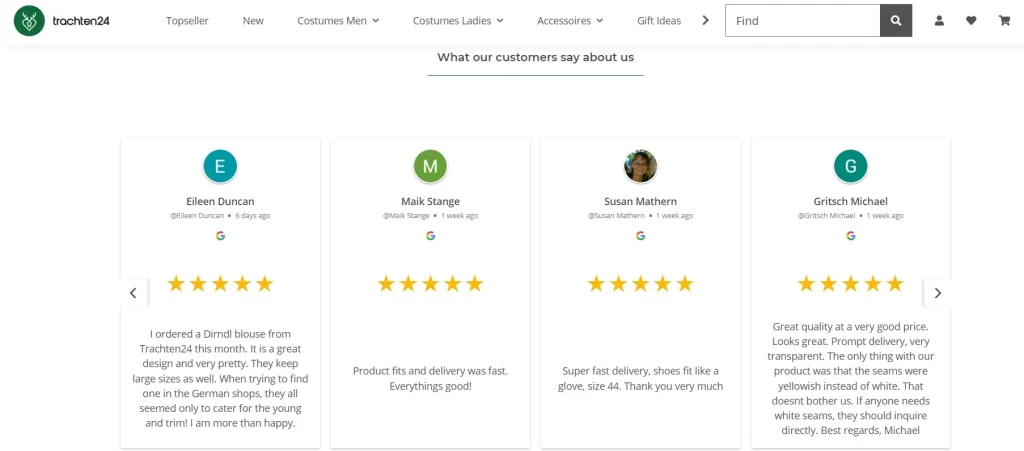
Task: Open the Topseller menu item
Action: pyautogui.click(x=187, y=21)
